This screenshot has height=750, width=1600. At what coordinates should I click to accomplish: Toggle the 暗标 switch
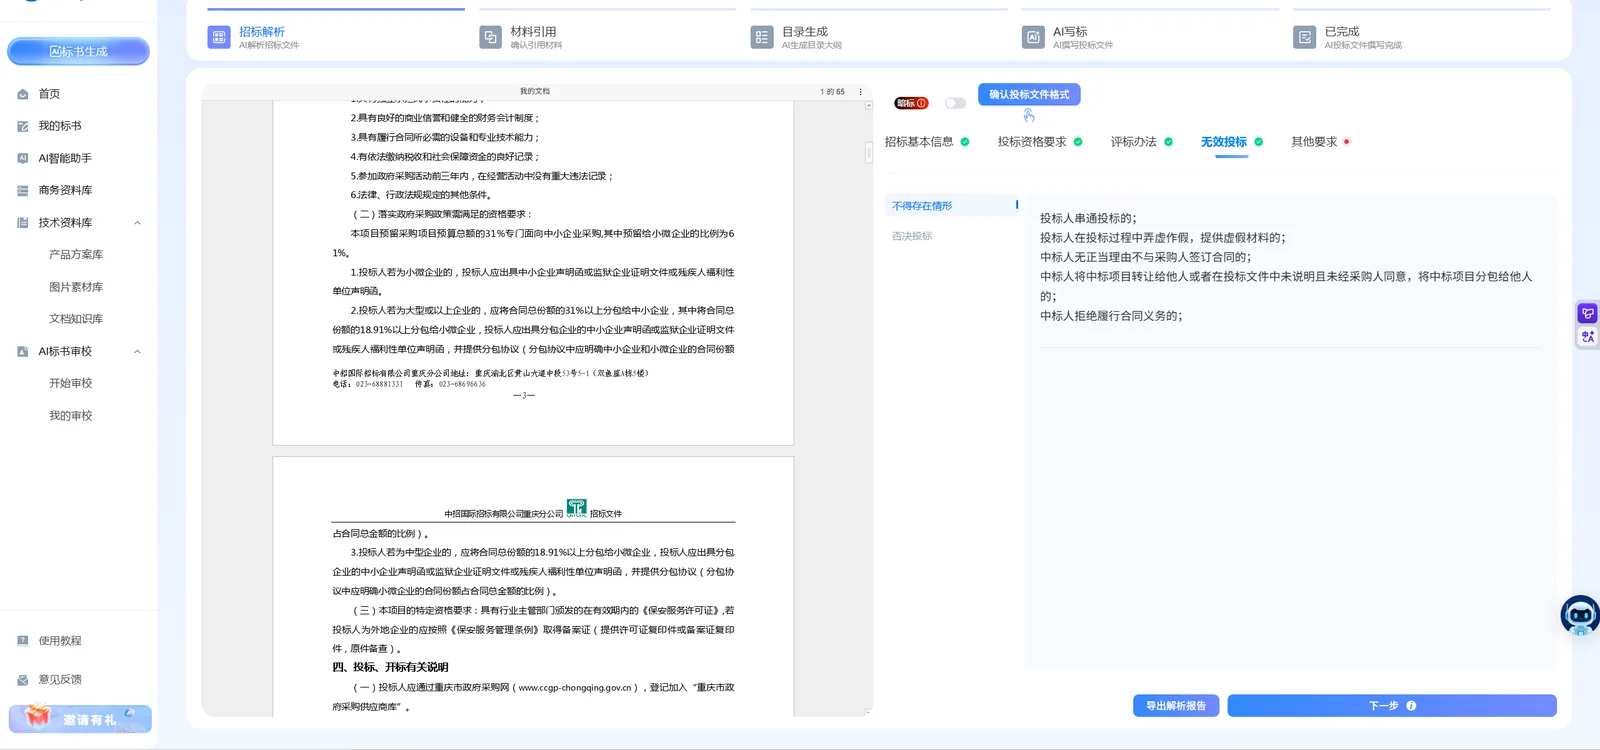(955, 103)
